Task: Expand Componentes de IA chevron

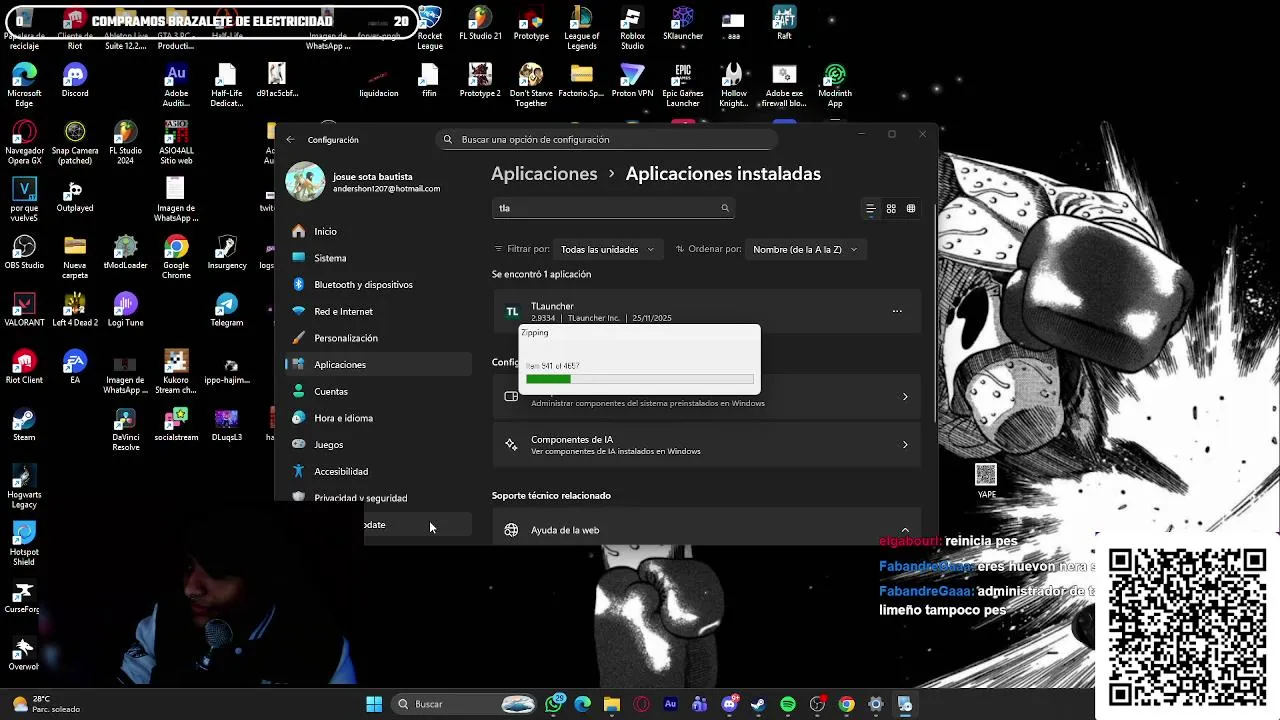Action: point(905,445)
